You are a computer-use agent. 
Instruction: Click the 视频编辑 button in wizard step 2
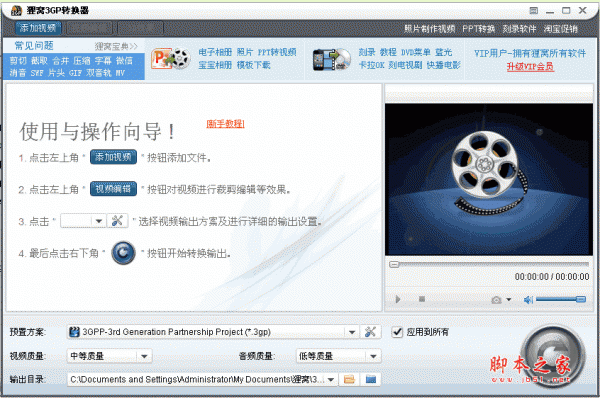pos(113,189)
